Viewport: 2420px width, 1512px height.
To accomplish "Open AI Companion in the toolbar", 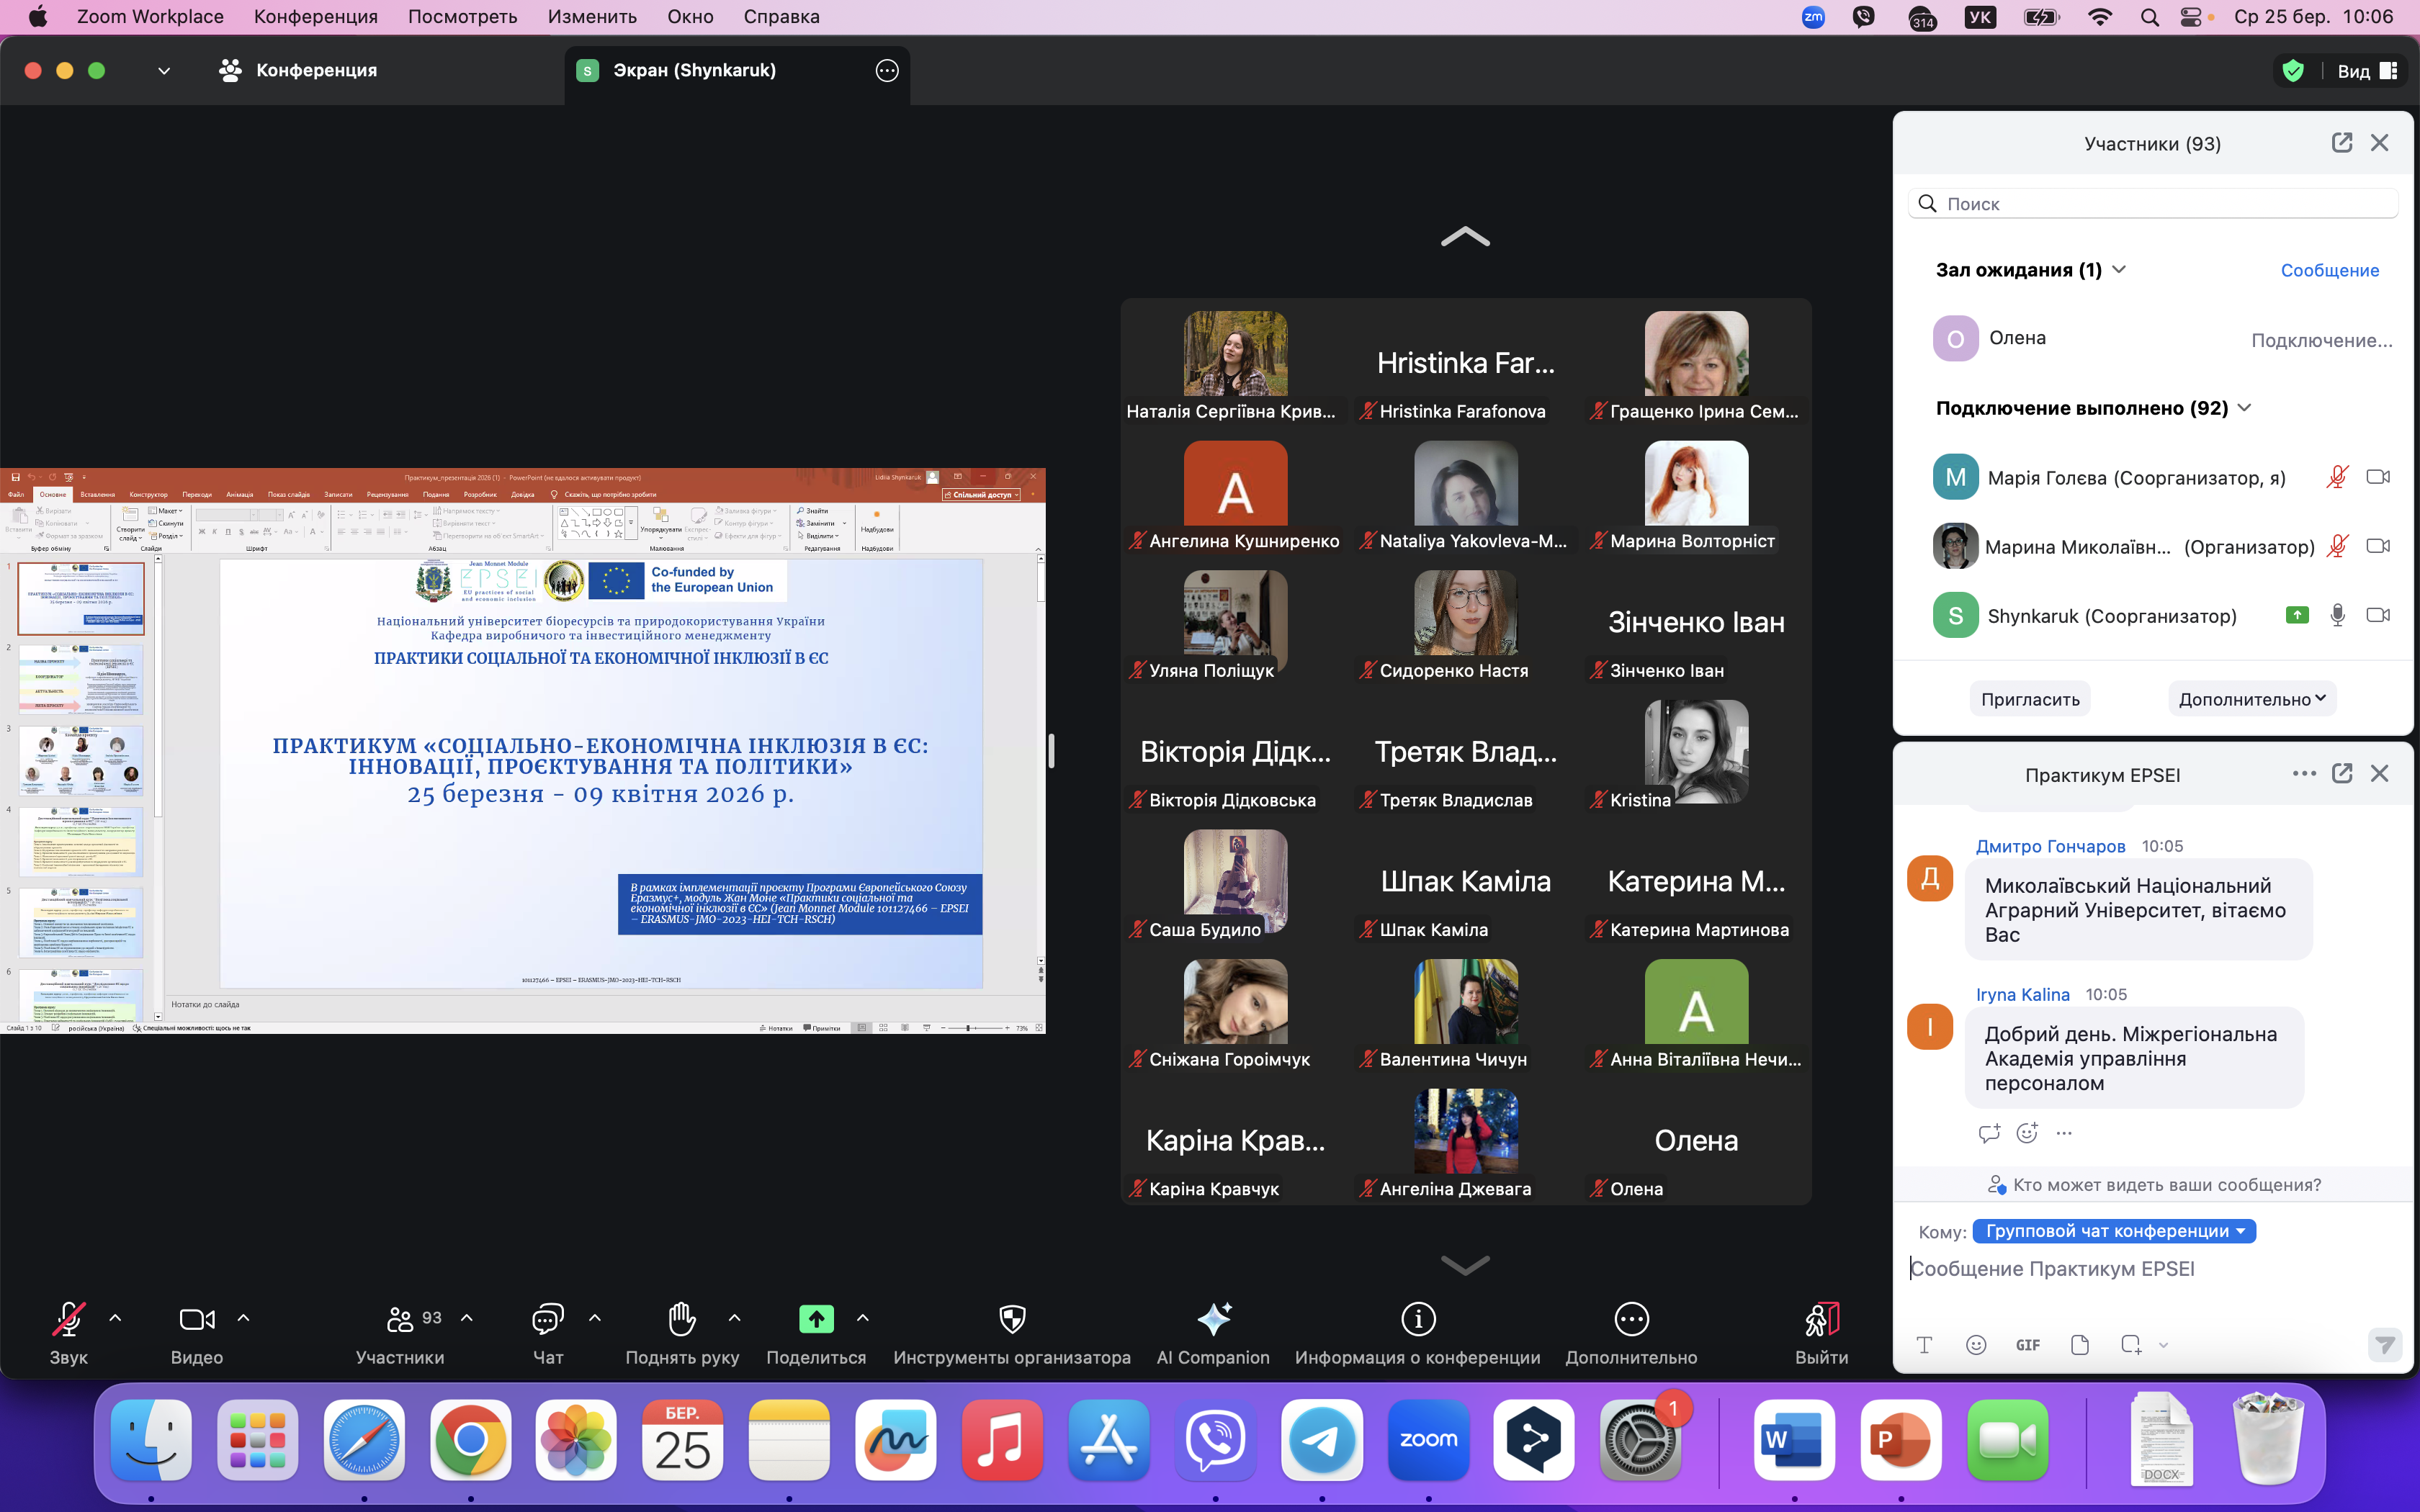I will [x=1213, y=1320].
